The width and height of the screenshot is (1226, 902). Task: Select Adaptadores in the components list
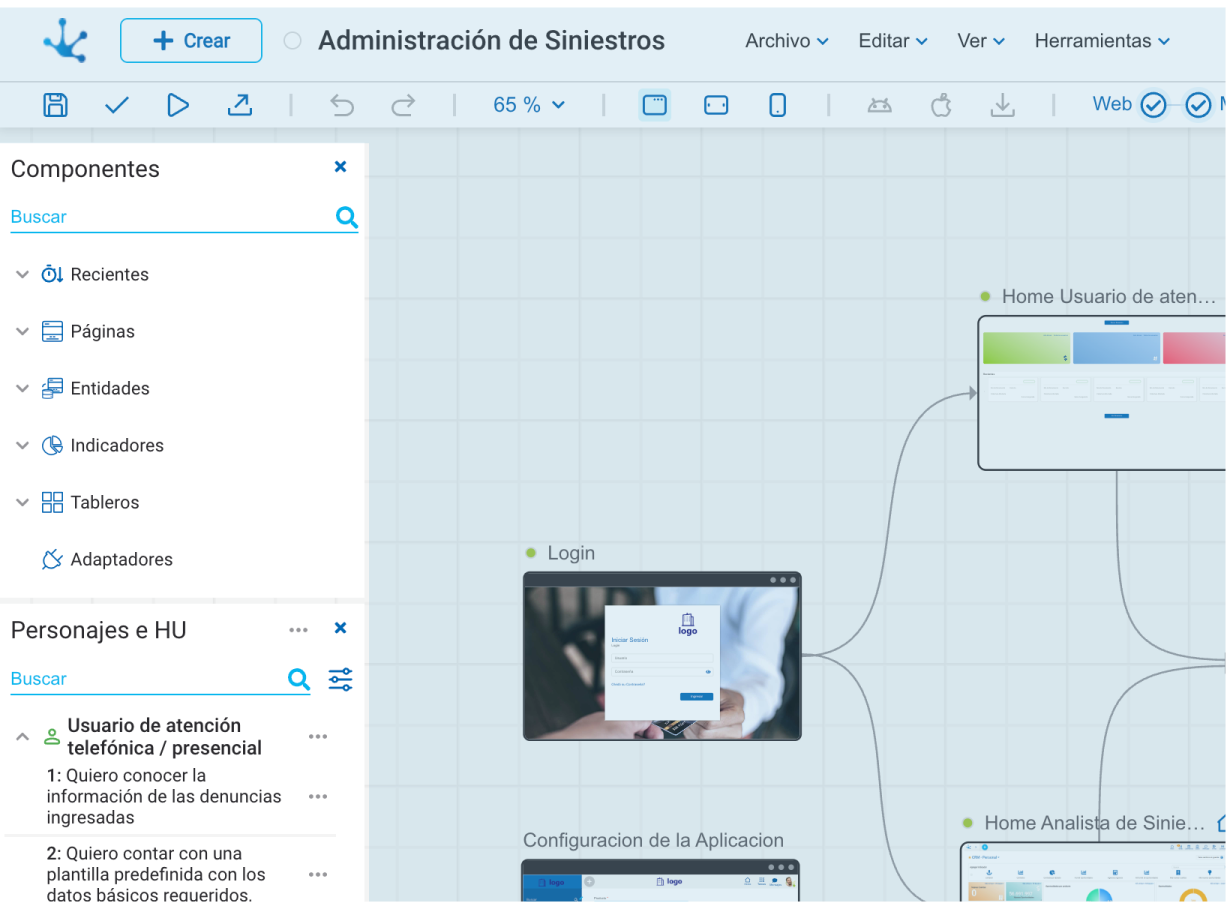pyautogui.click(x=121, y=560)
